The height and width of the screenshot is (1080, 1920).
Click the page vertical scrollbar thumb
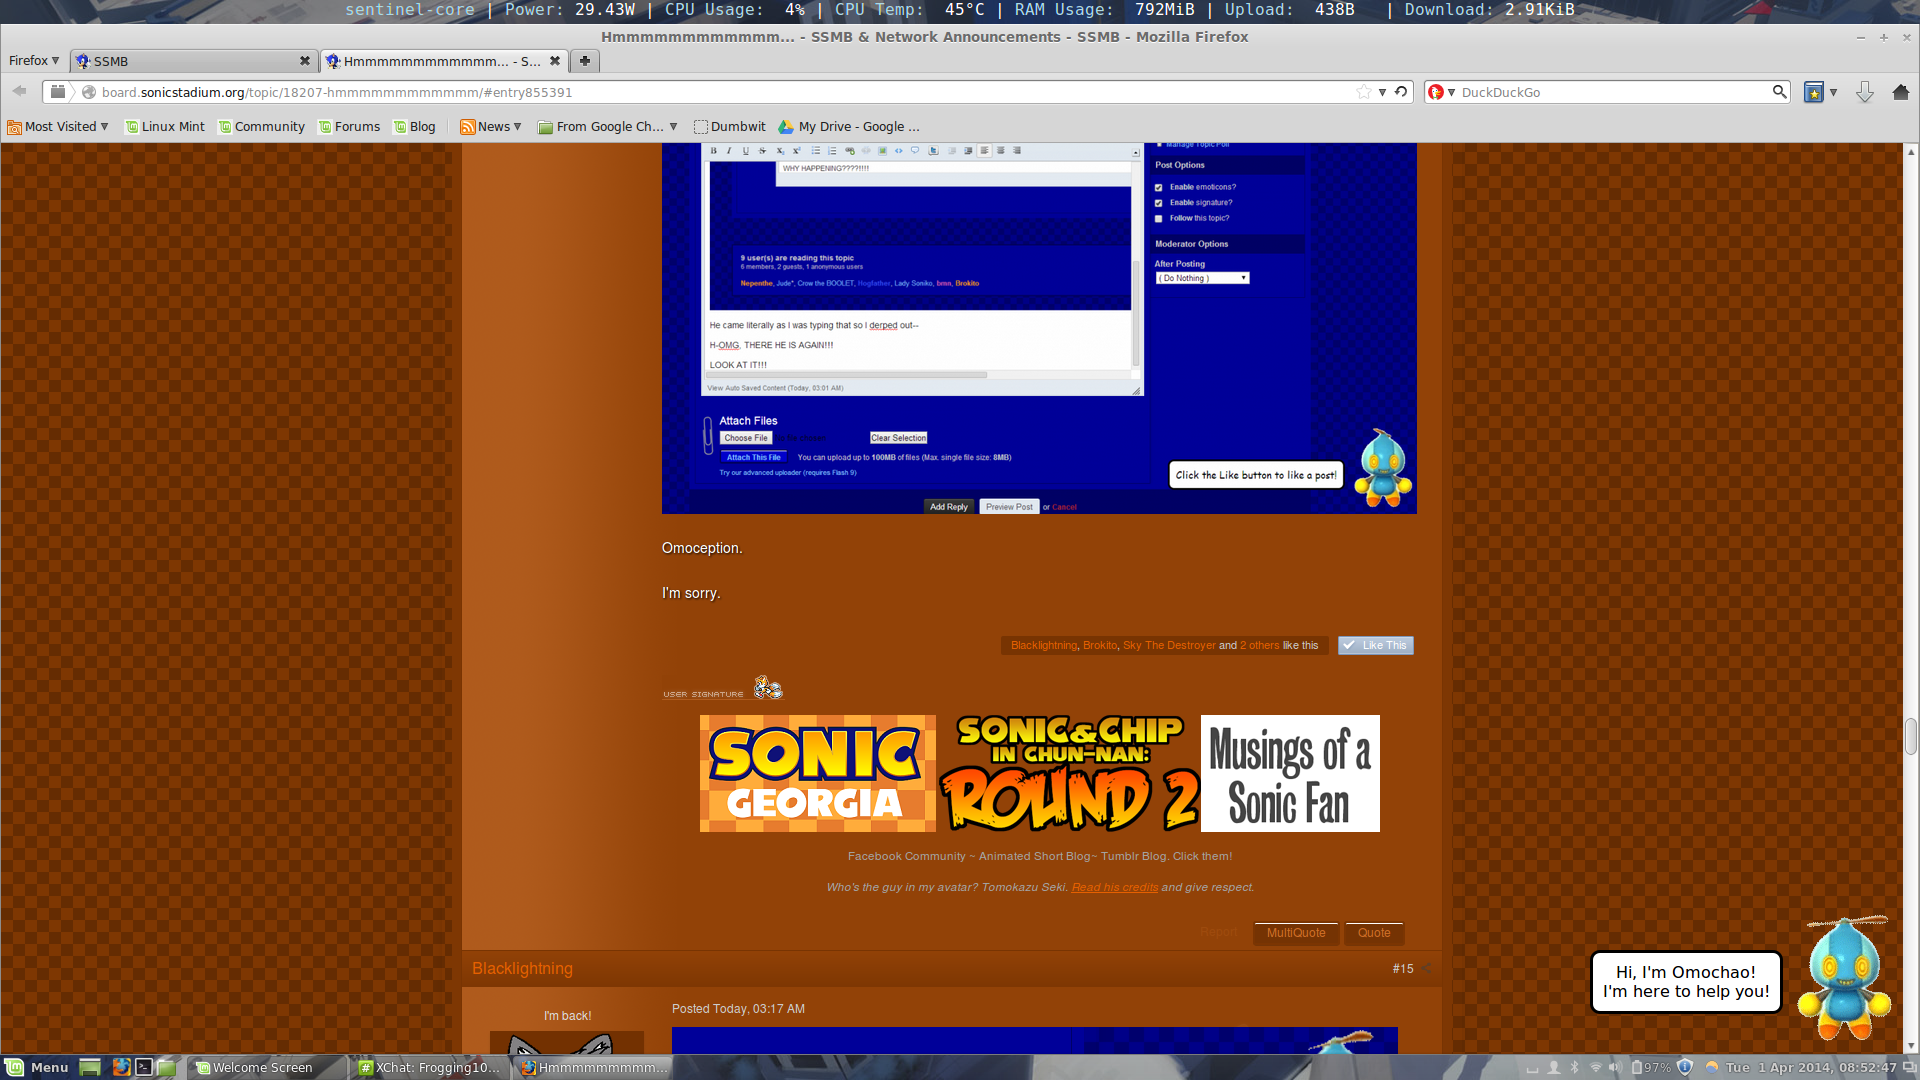coord(1911,737)
